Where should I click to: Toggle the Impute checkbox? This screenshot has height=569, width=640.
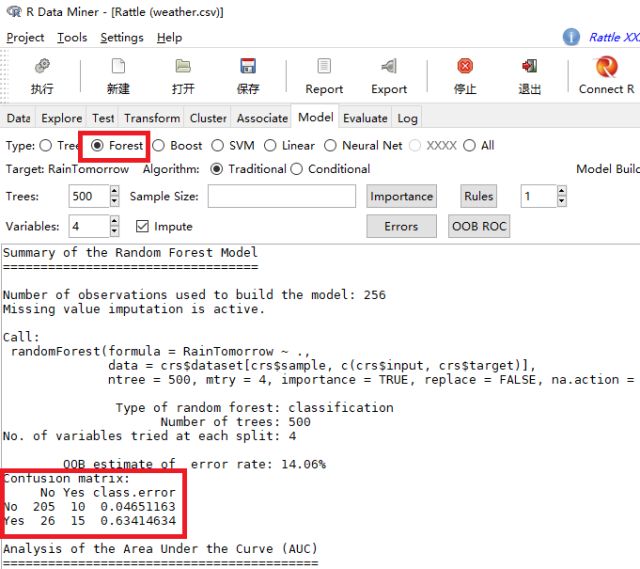click(142, 226)
